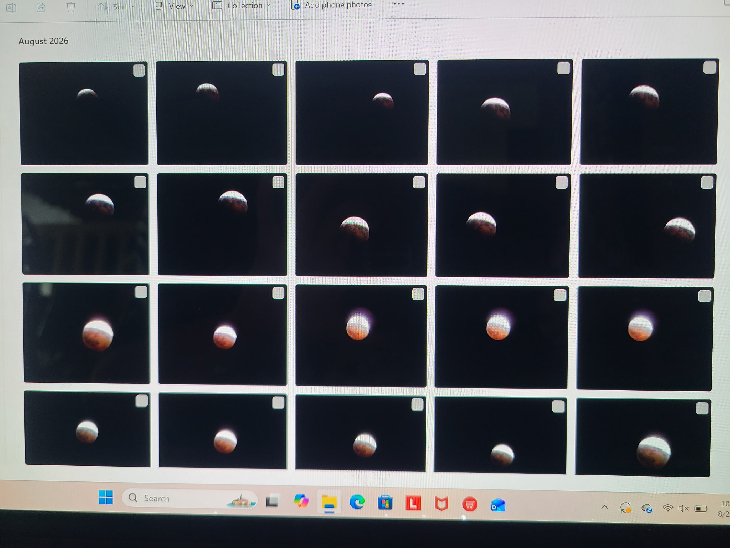Click Add phone photos button

pyautogui.click(x=331, y=5)
